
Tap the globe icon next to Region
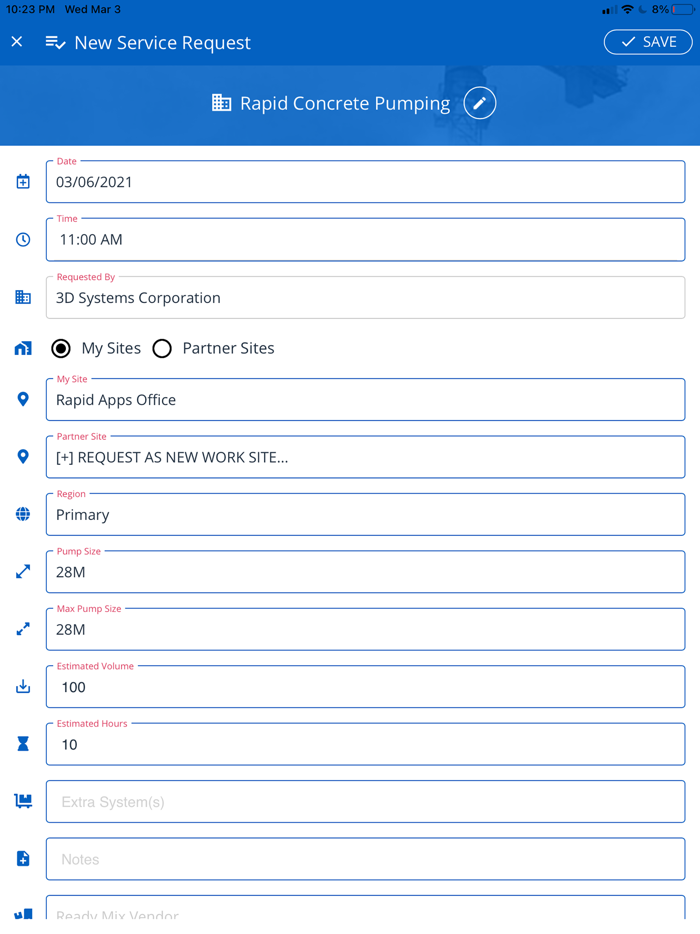click(22, 514)
